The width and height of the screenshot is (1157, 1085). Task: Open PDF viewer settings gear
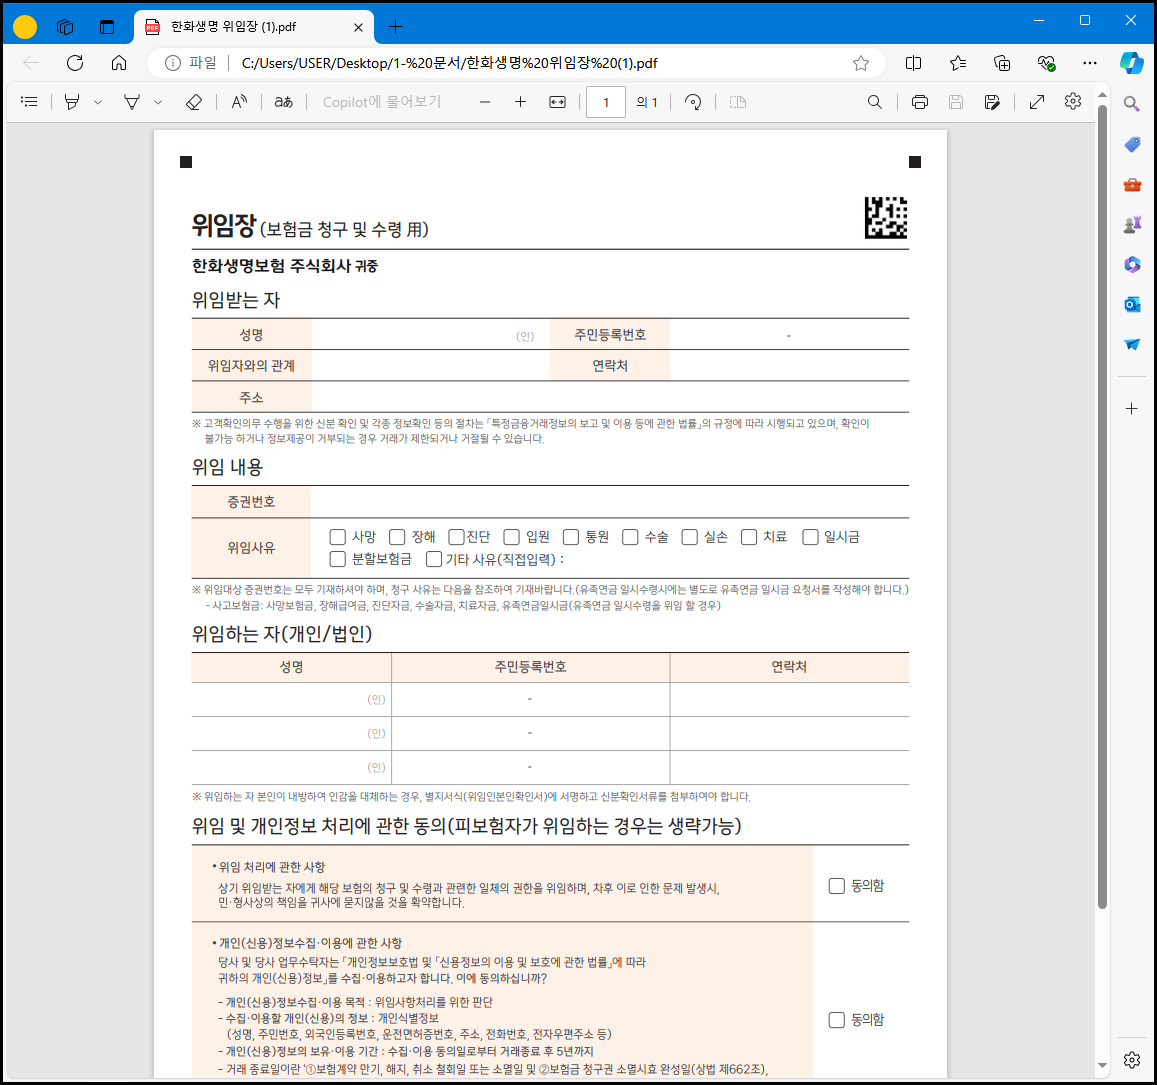[1073, 101]
